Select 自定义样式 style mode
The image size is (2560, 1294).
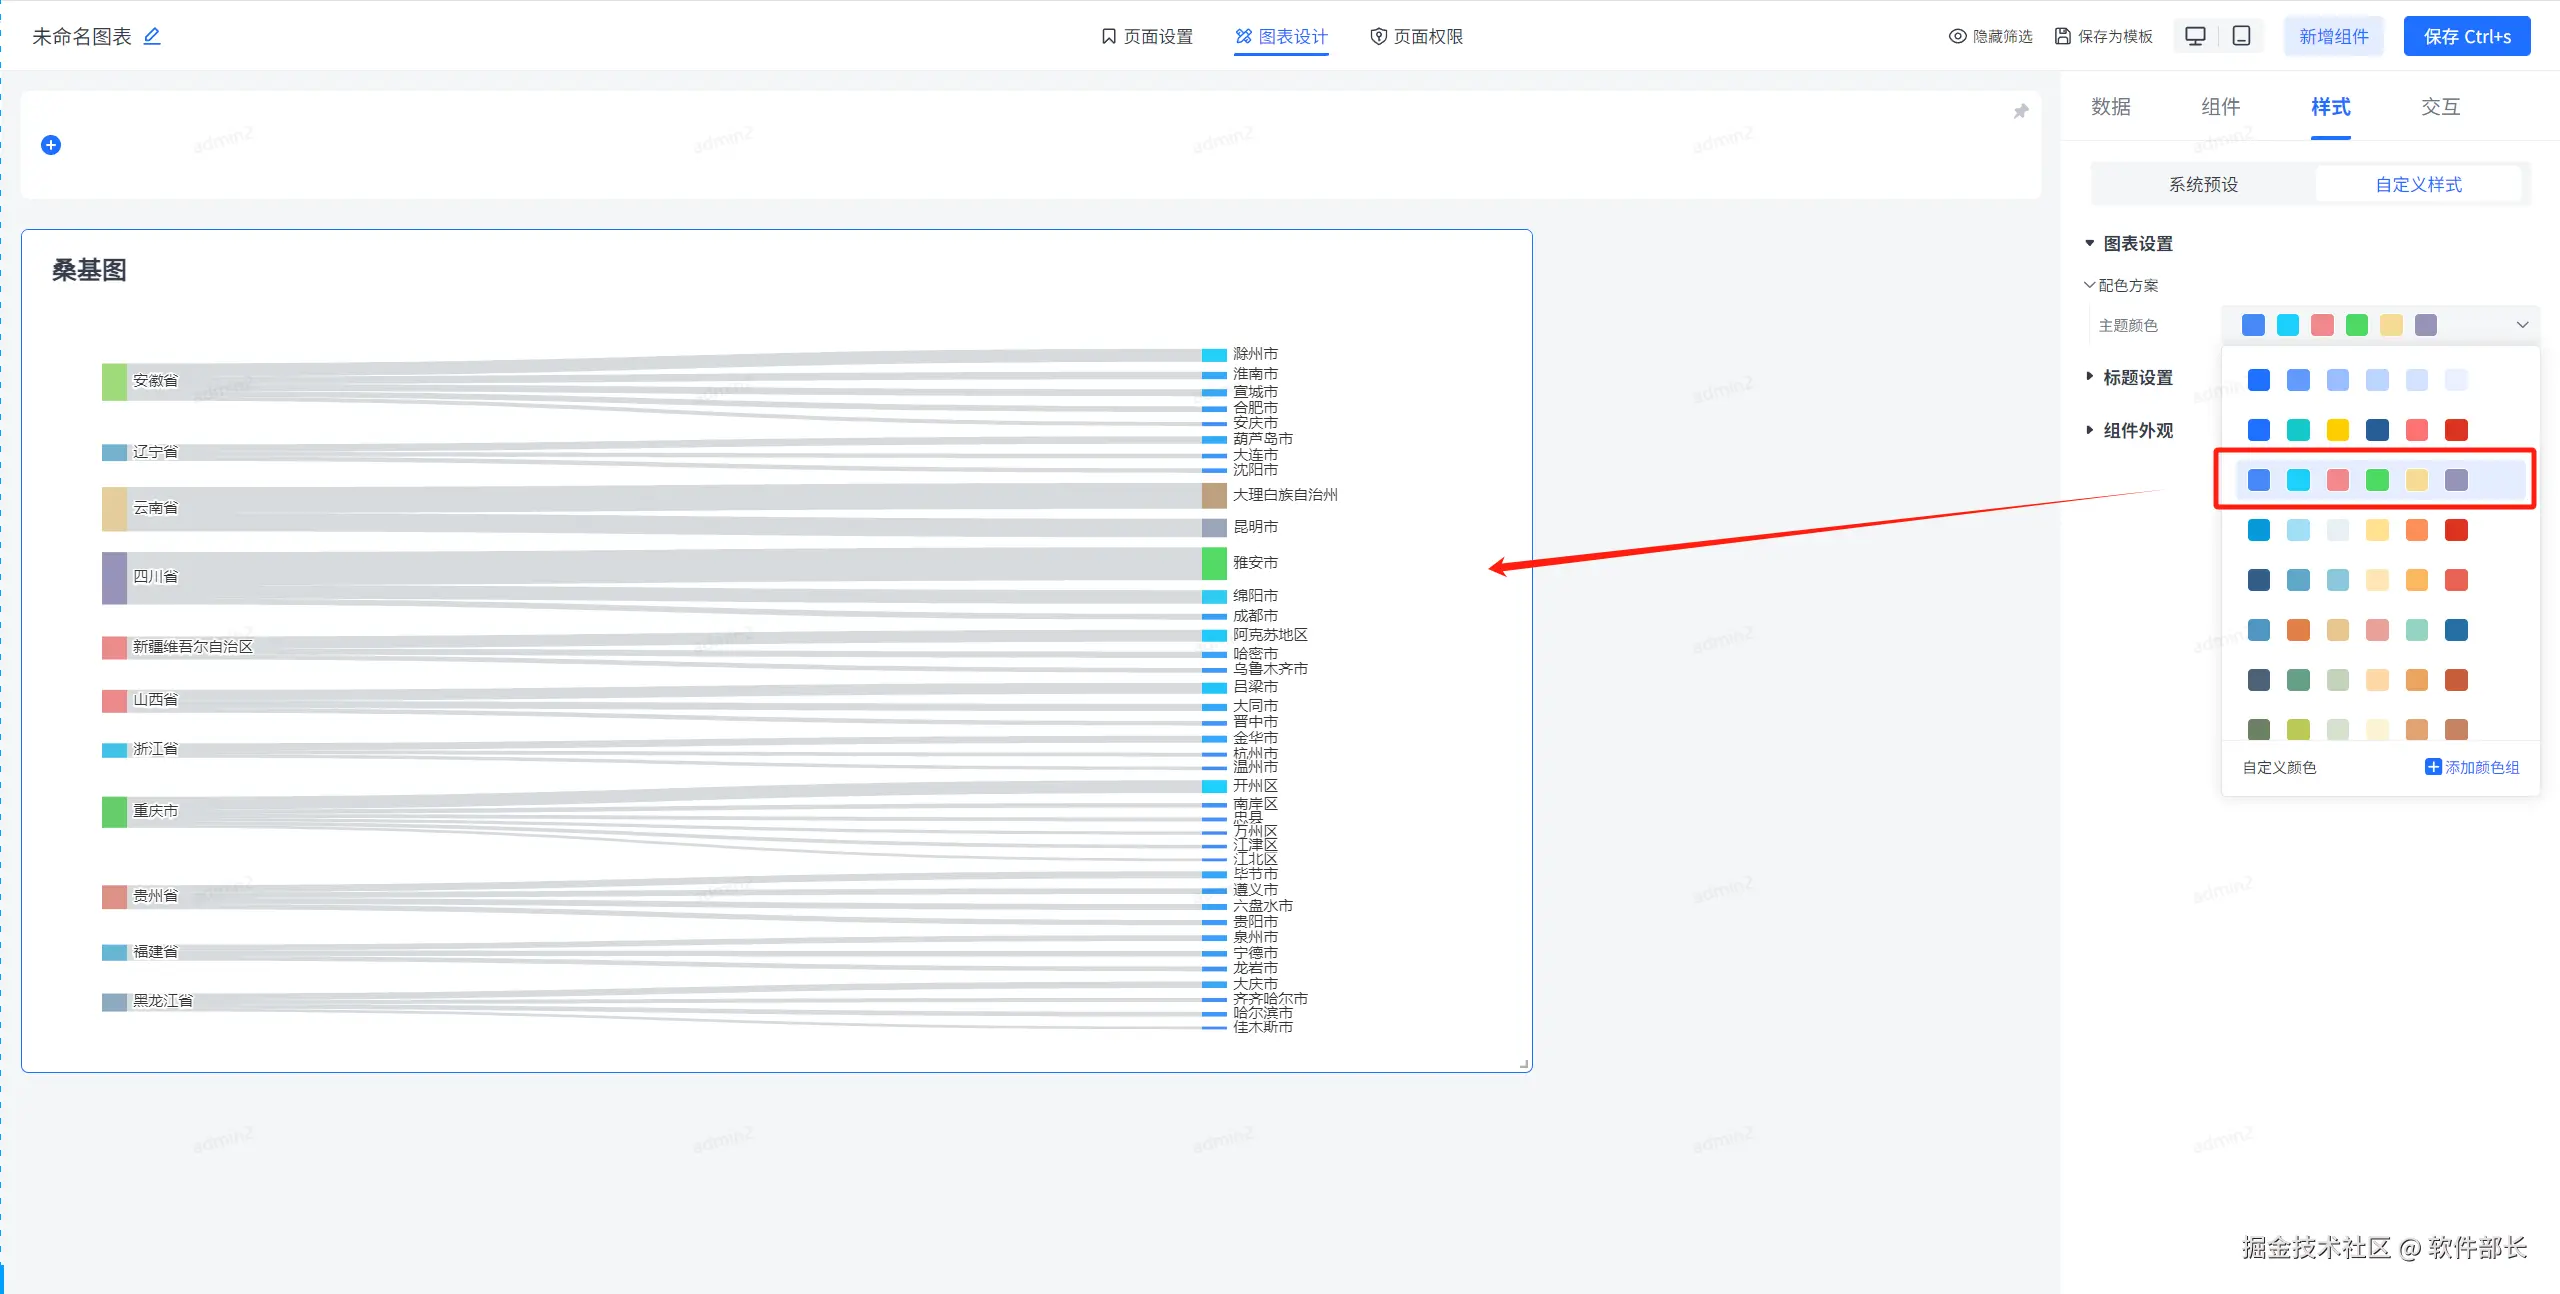coord(2418,184)
